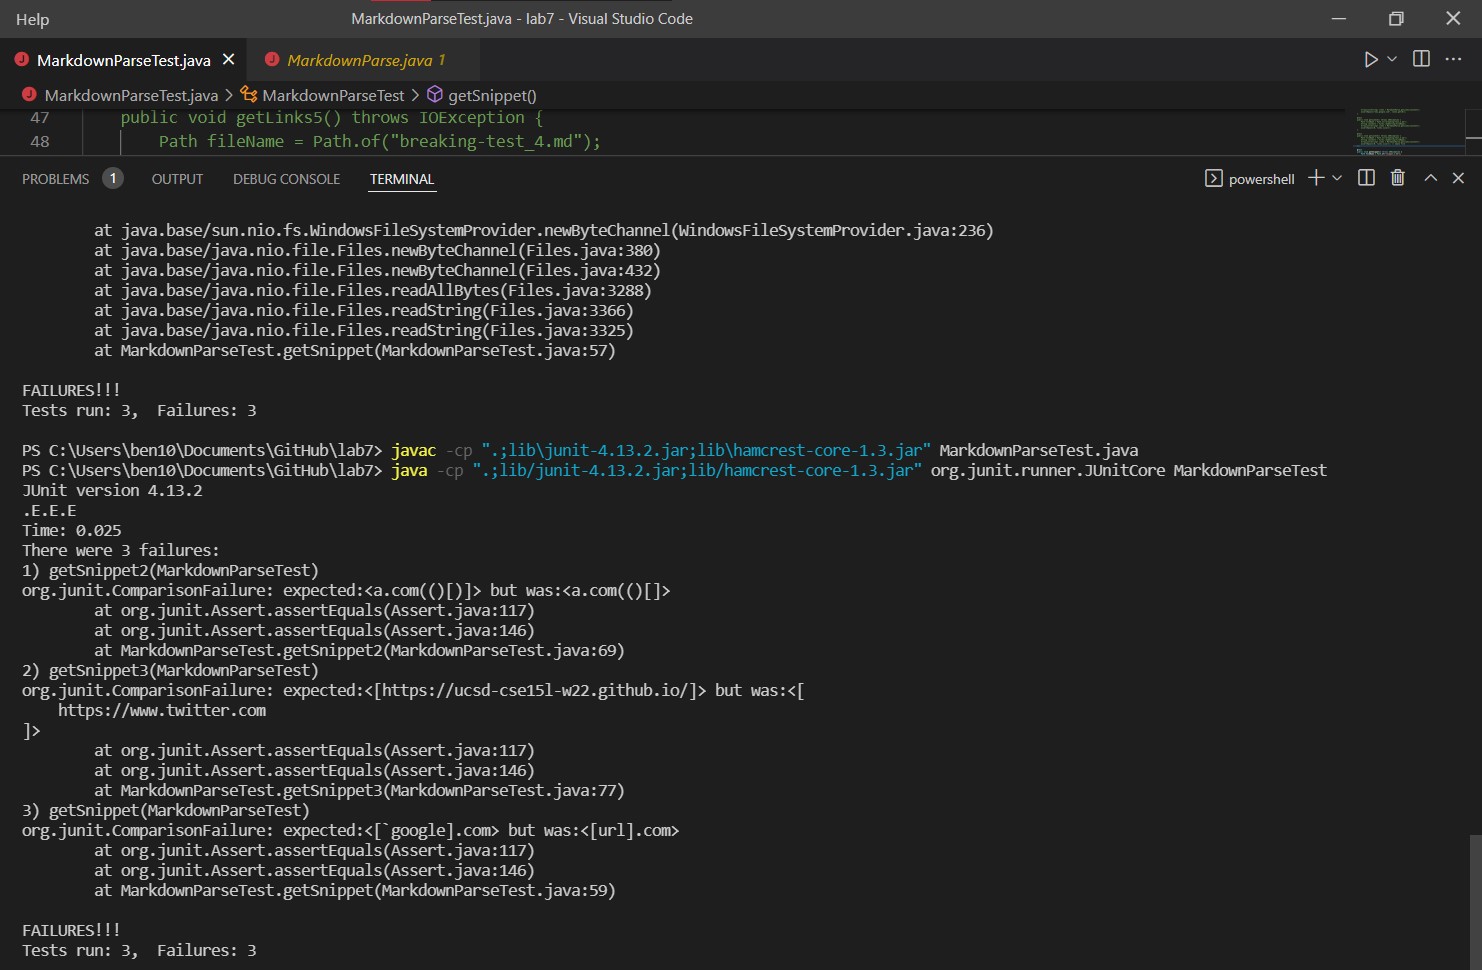Open the DEBUG CONSOLE tab
Screen dimensions: 1482x970
(x=286, y=179)
